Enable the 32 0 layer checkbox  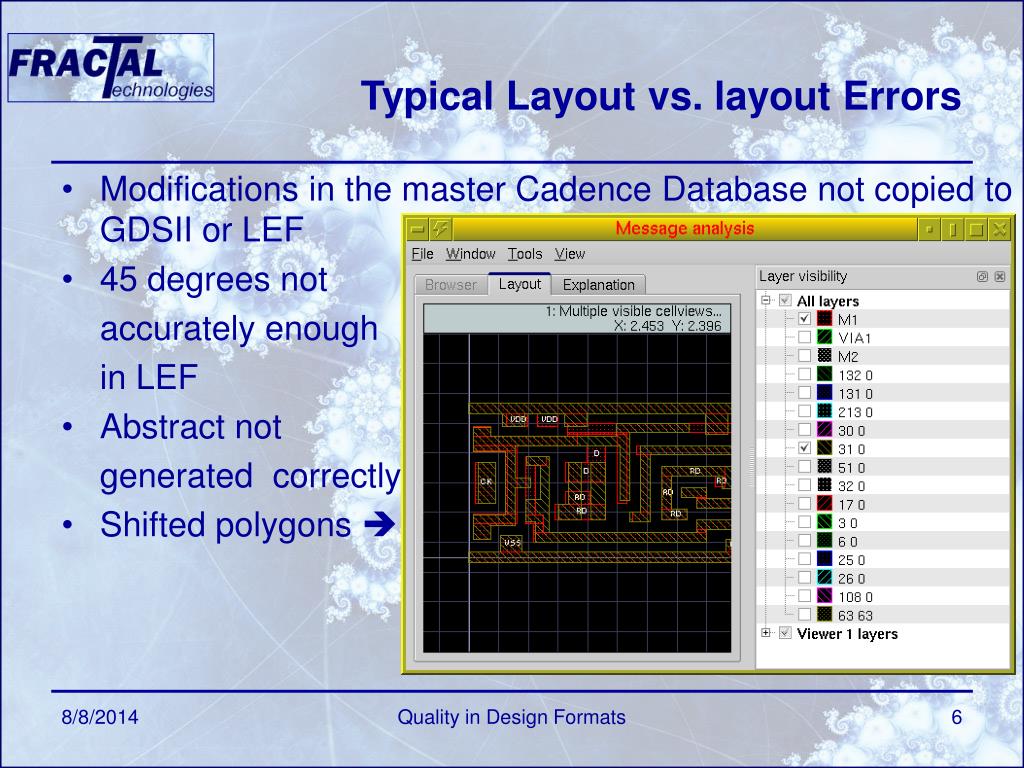pyautogui.click(x=805, y=485)
